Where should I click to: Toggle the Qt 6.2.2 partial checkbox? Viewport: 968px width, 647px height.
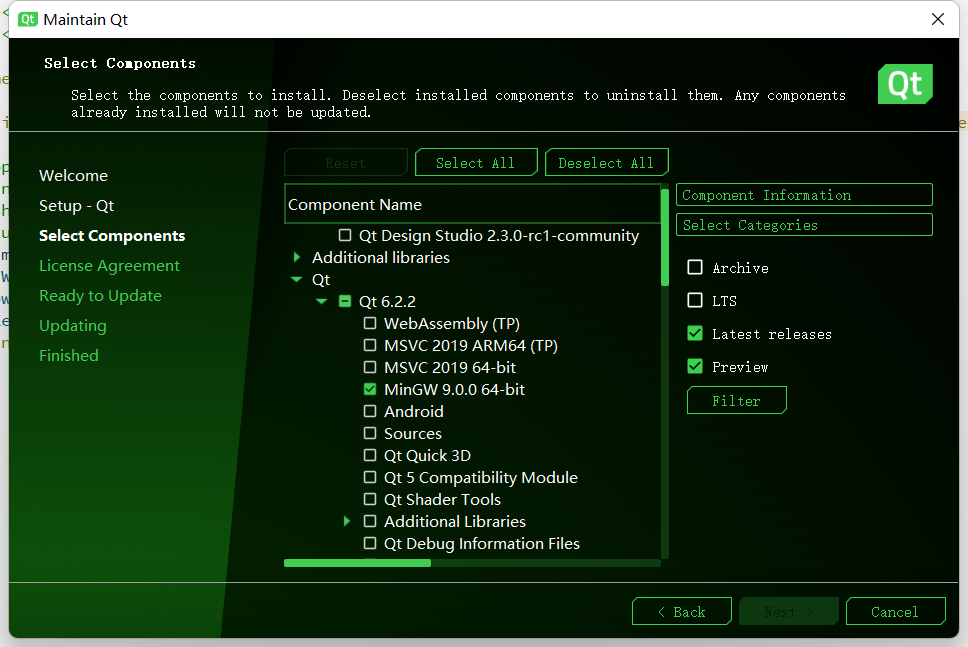click(345, 301)
